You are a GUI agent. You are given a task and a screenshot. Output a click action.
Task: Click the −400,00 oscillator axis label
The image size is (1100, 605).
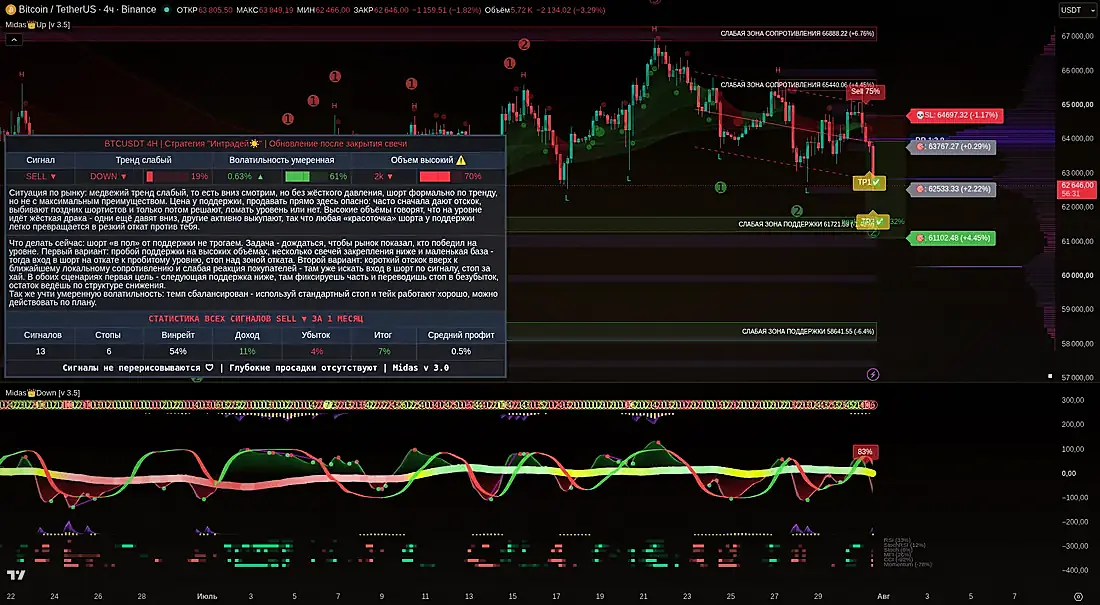1073,571
